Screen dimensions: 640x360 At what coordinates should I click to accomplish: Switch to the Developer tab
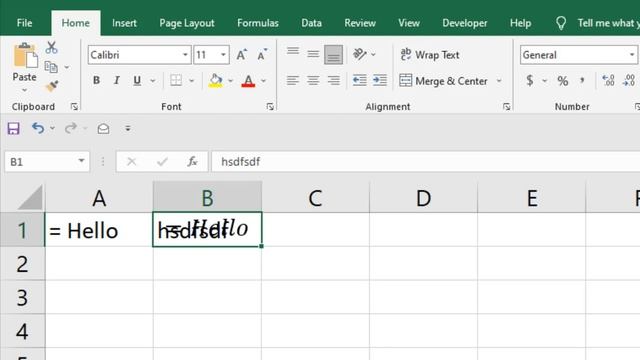point(465,23)
